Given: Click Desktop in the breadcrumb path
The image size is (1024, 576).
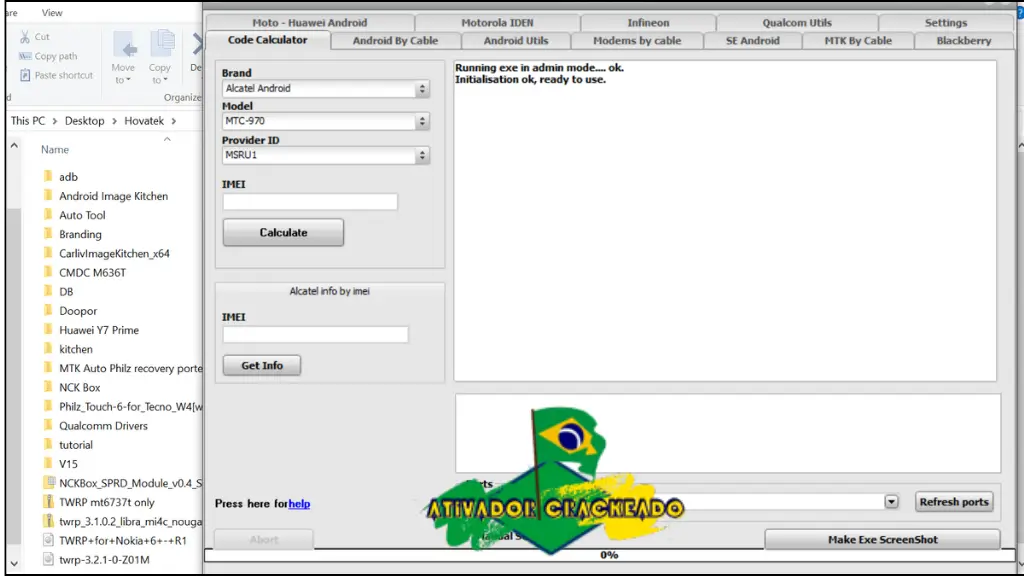Looking at the screenshot, I should 84,121.
